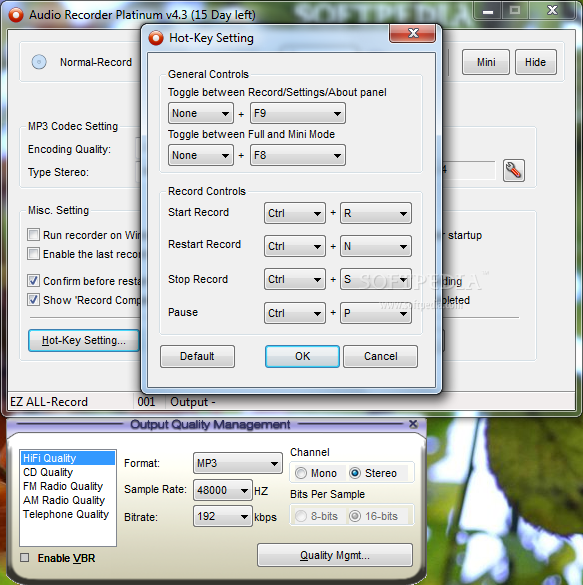Open the F9 key dropdown
Image resolution: width=583 pixels, height=585 pixels.
click(x=298, y=113)
